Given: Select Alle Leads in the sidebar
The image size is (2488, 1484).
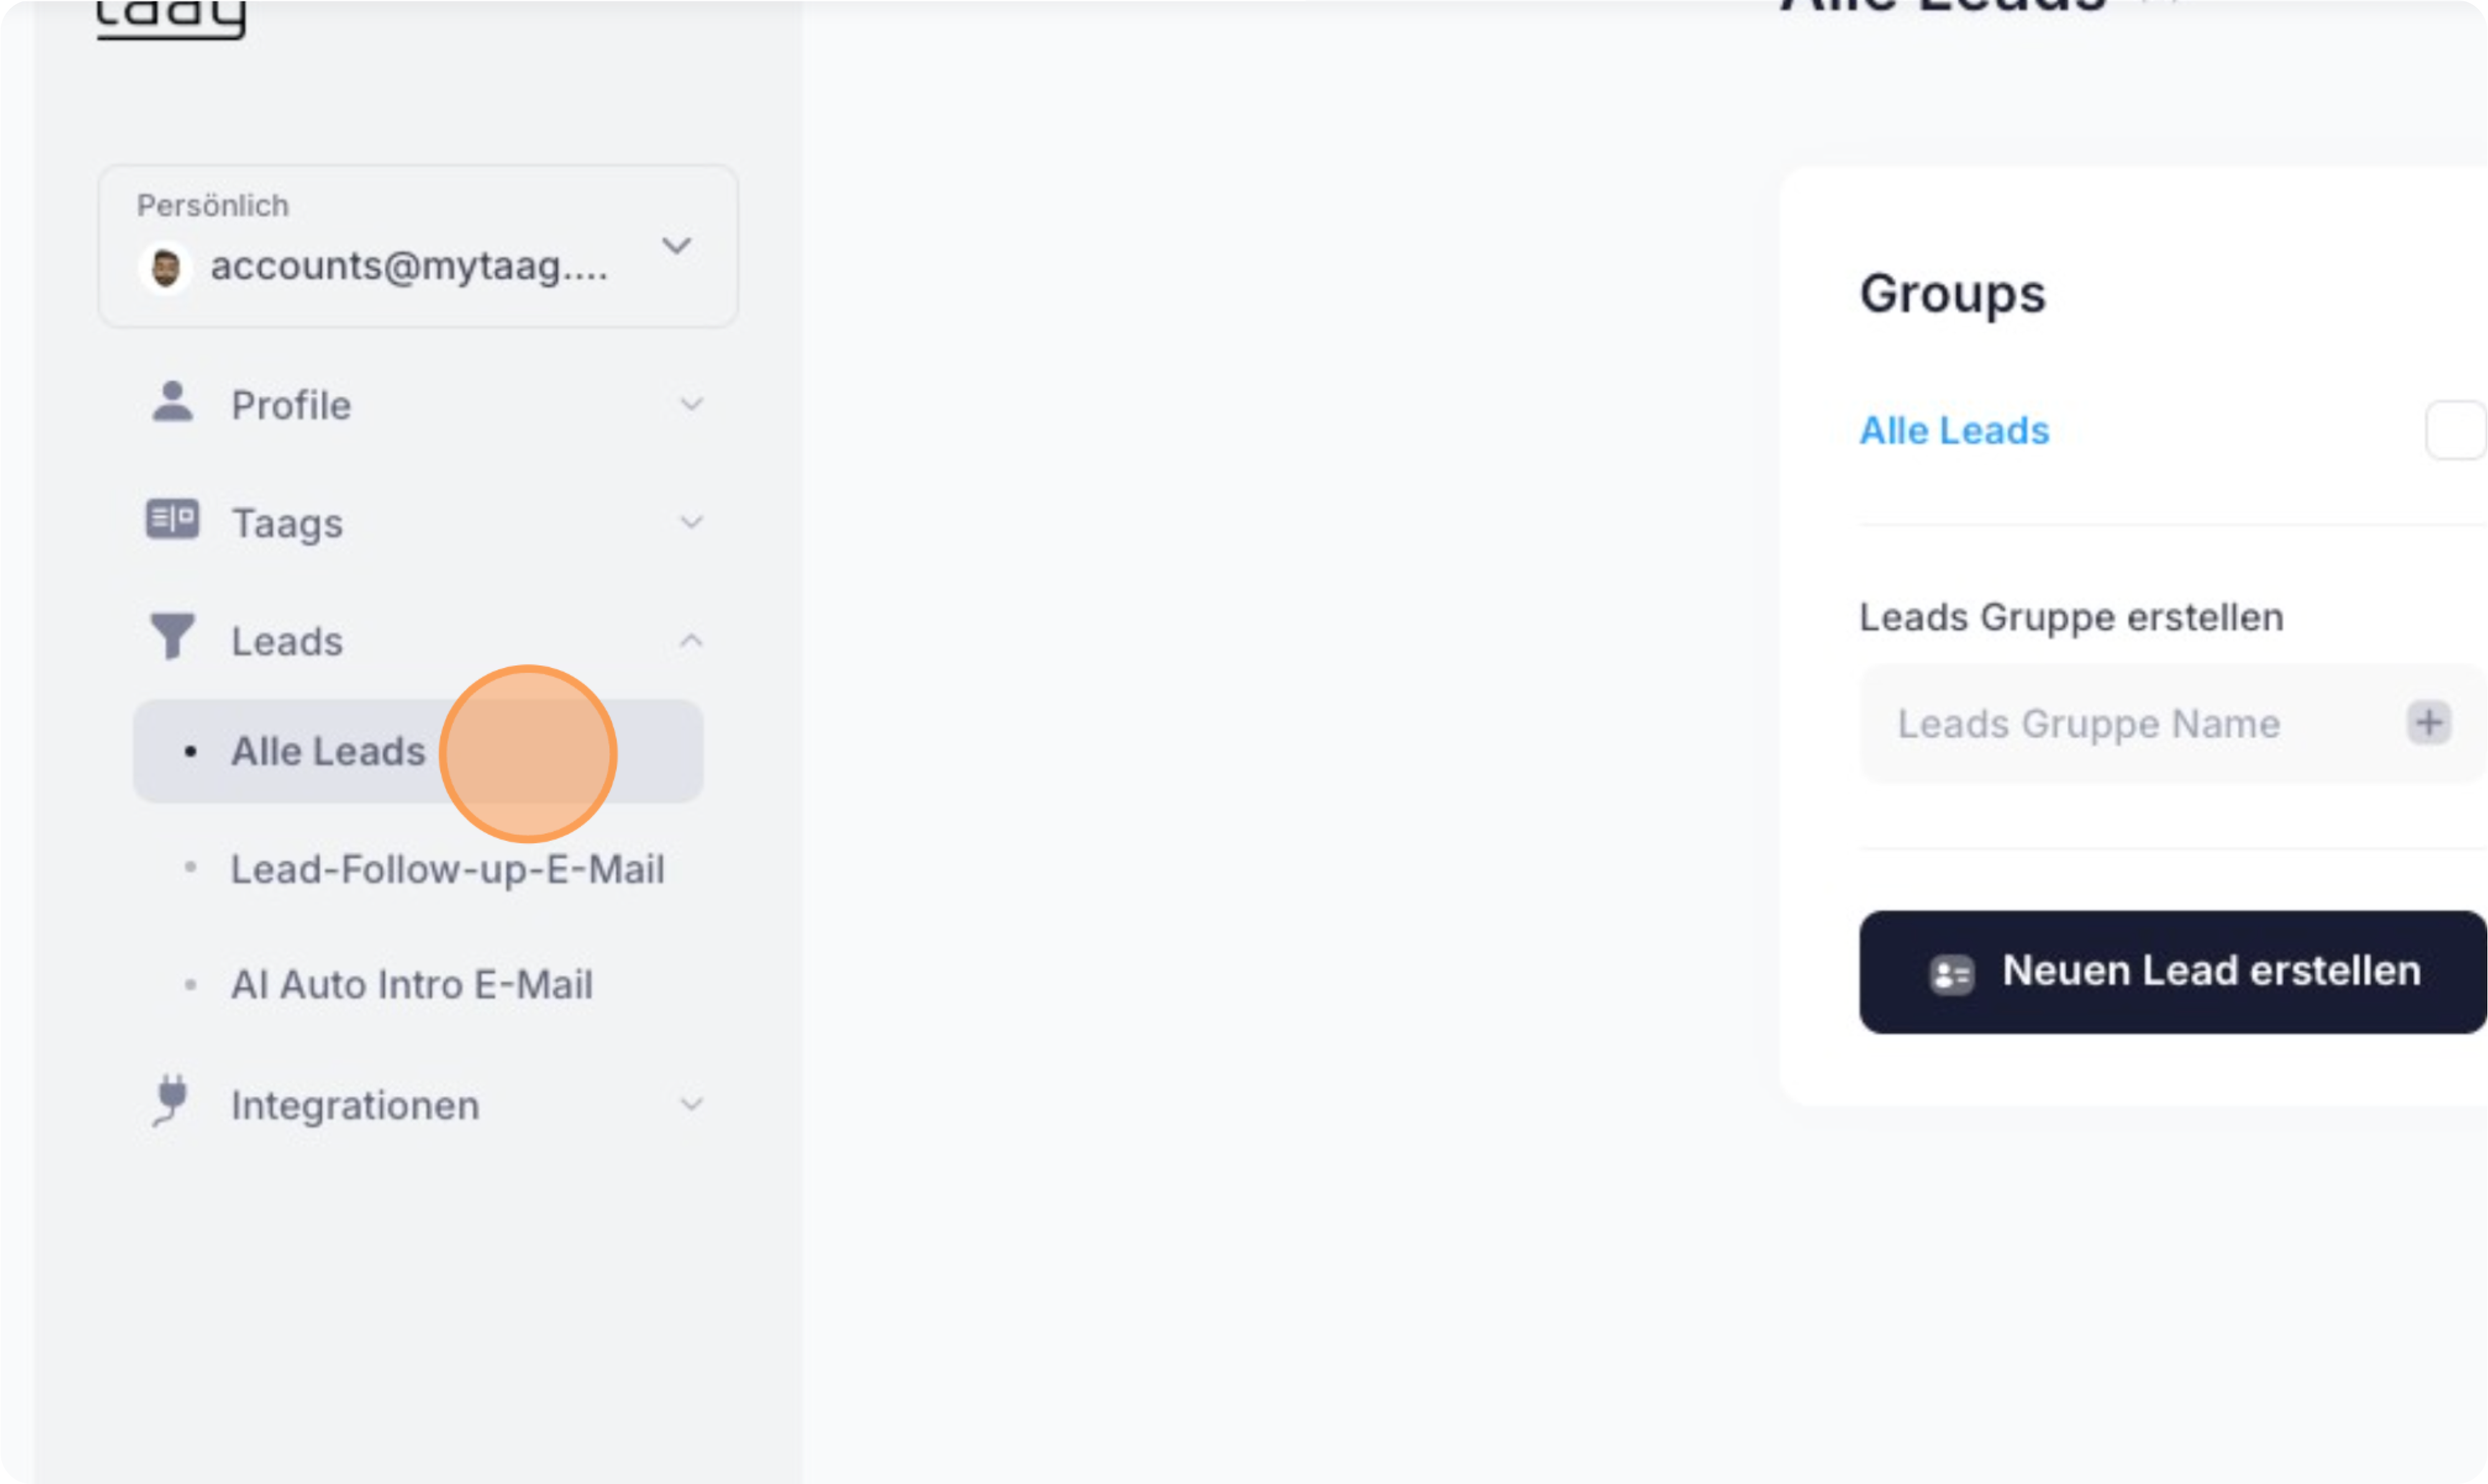Looking at the screenshot, I should [328, 751].
